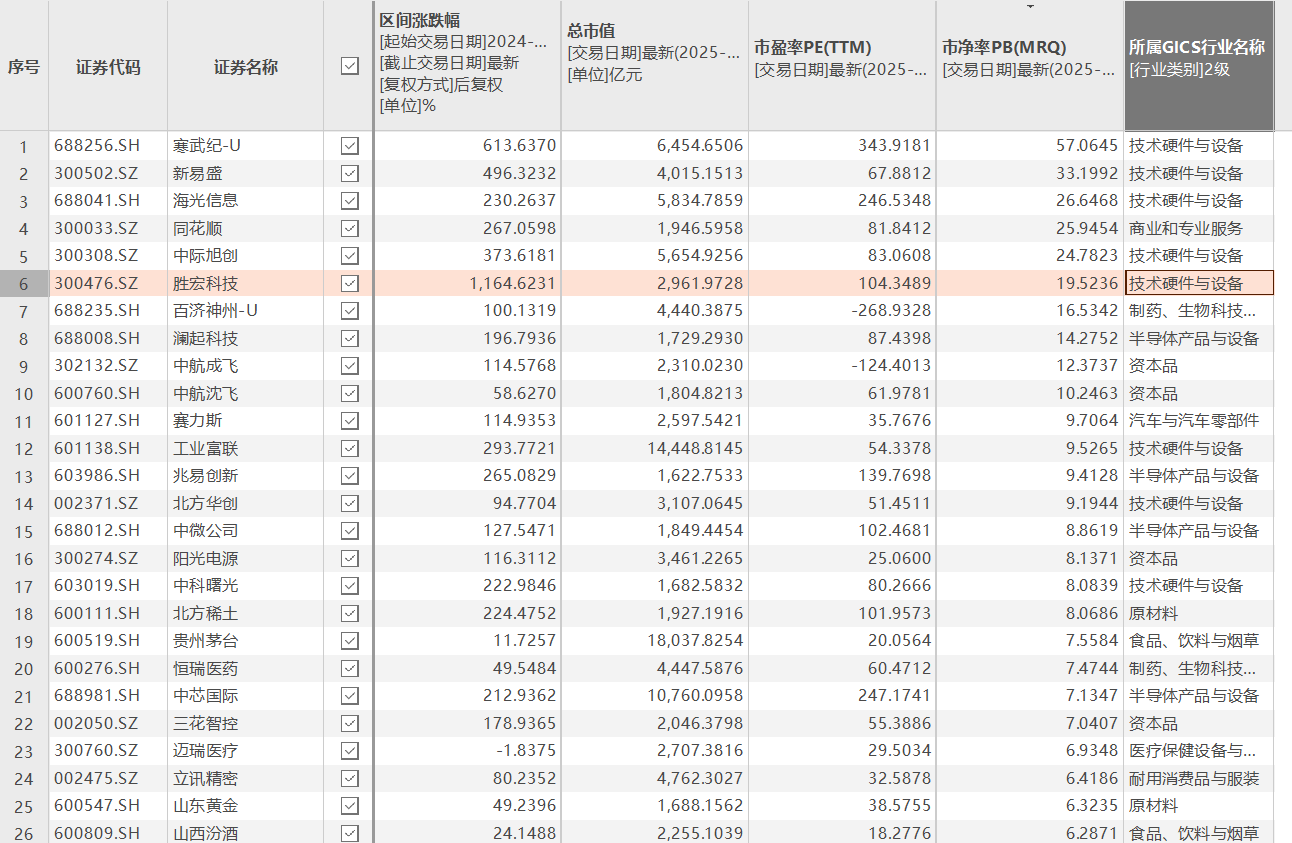Select the code cell 300476.SZ

(x=97, y=283)
